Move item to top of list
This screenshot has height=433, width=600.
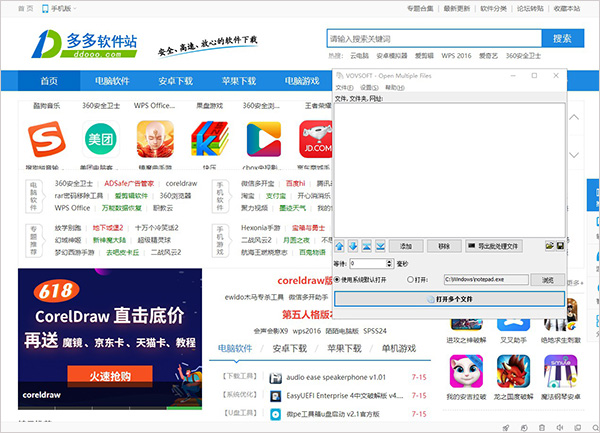coord(366,246)
